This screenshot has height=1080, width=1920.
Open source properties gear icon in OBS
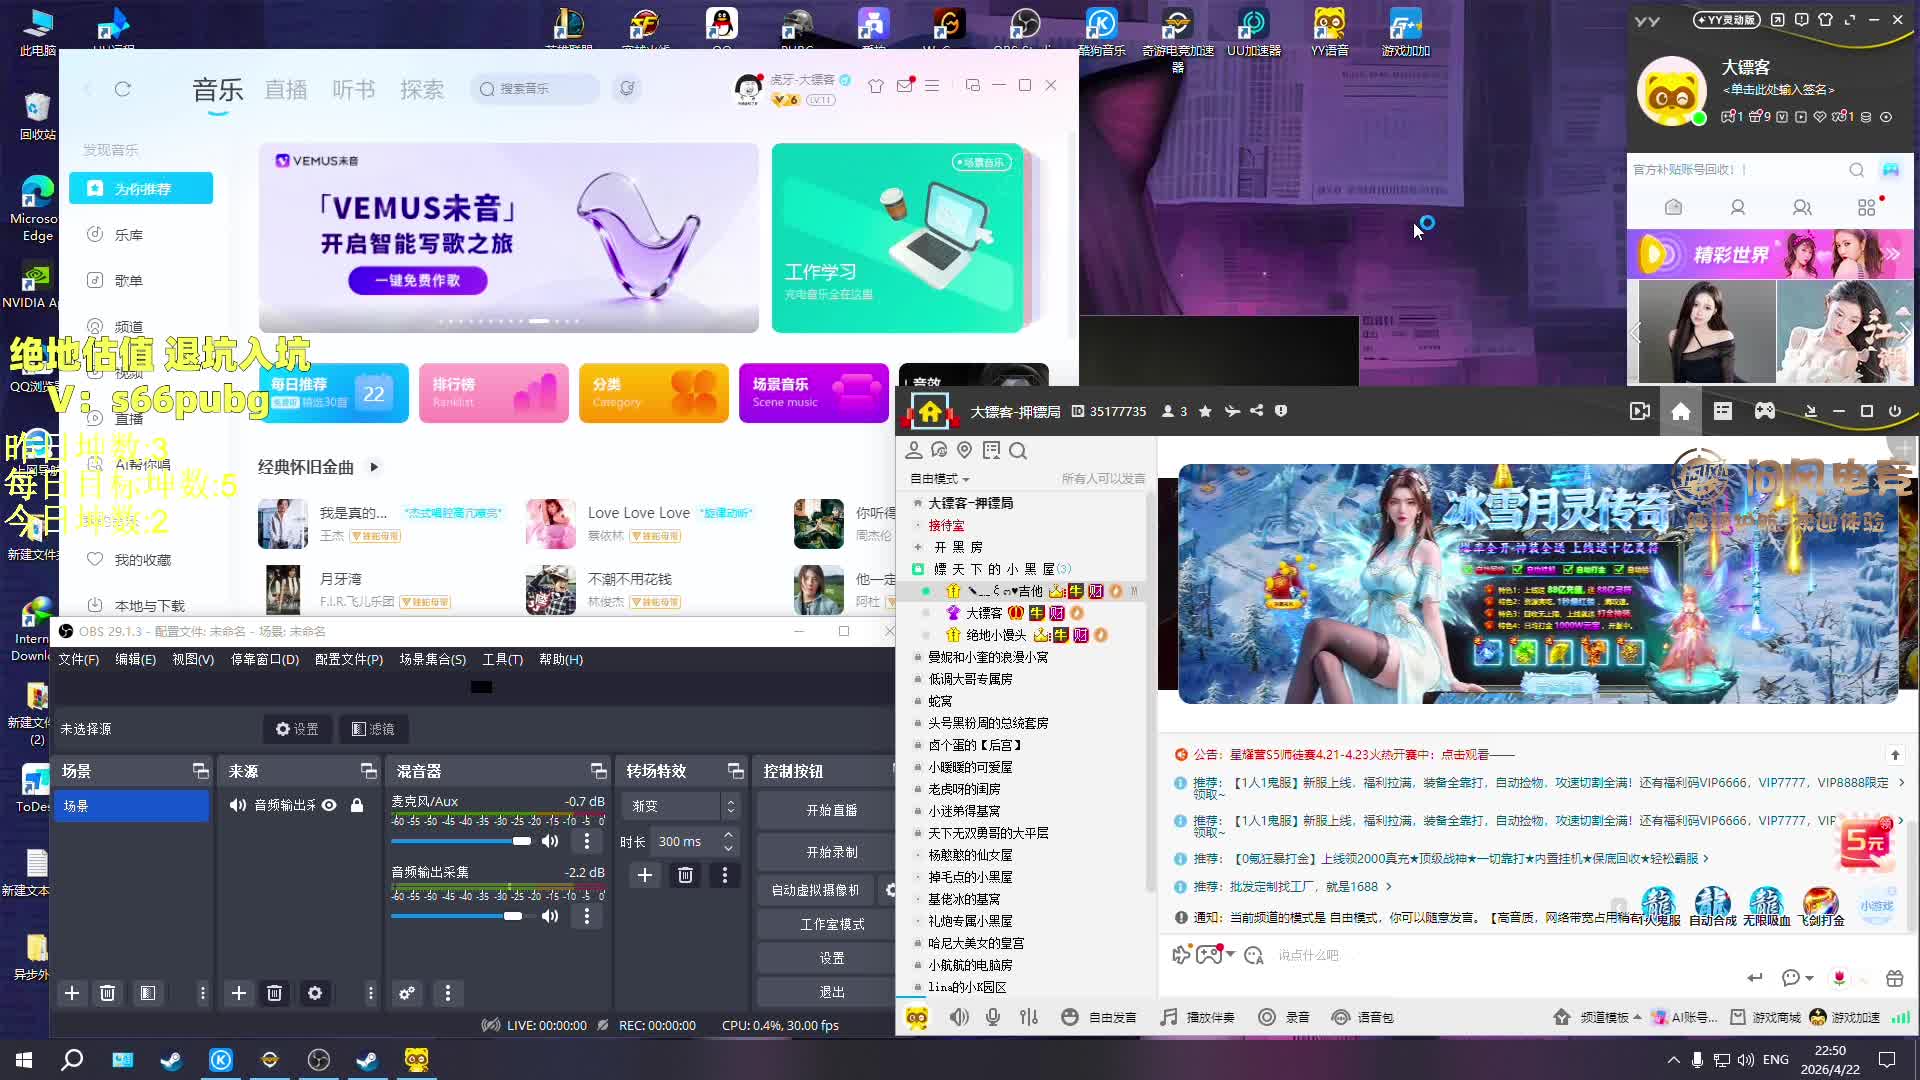point(315,993)
